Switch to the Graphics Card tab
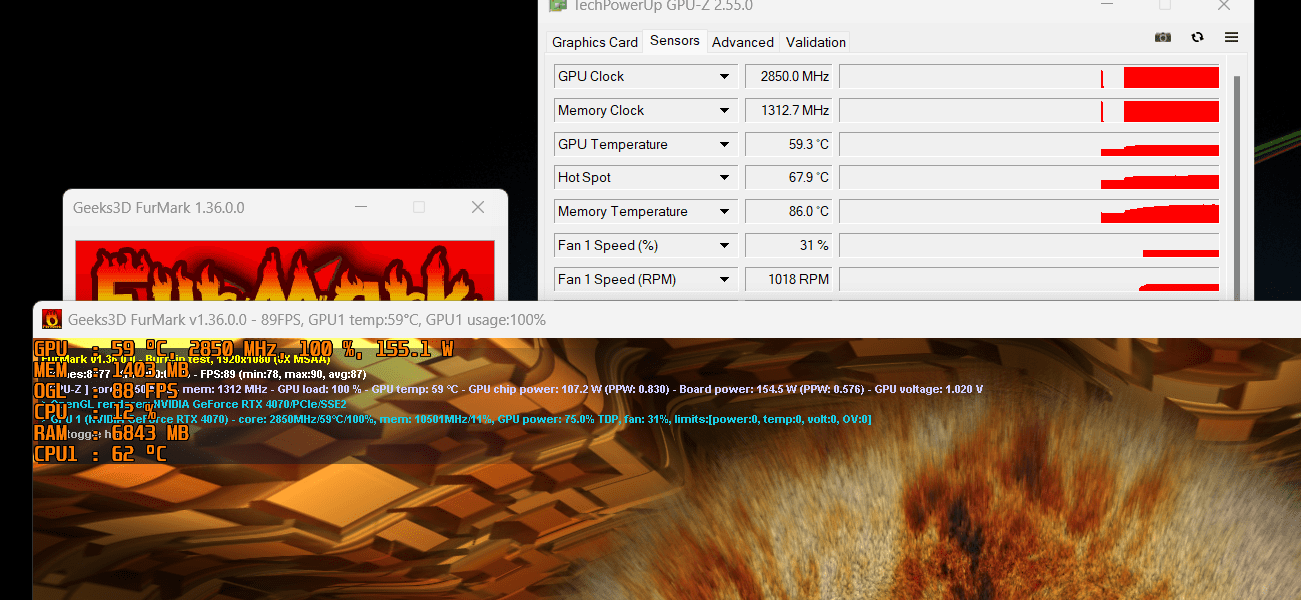 pos(595,42)
